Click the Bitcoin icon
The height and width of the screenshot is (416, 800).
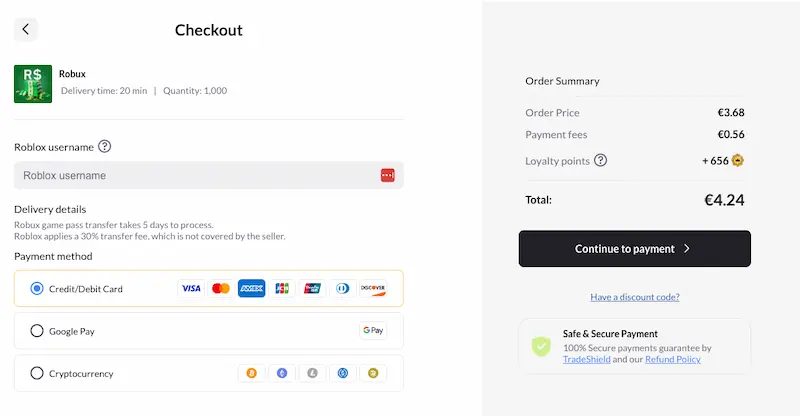pyautogui.click(x=252, y=373)
